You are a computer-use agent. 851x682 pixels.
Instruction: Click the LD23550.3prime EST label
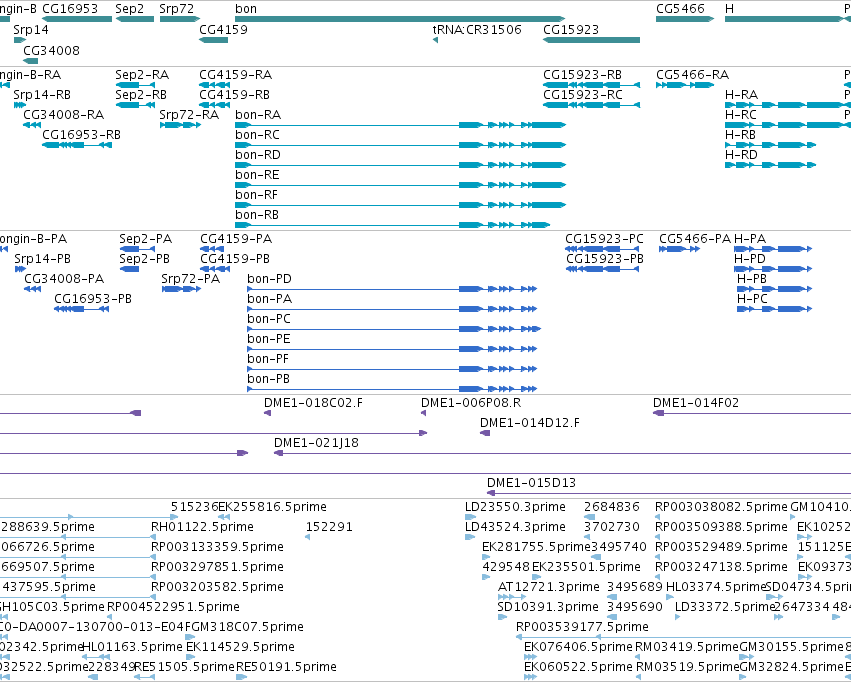tap(515, 507)
